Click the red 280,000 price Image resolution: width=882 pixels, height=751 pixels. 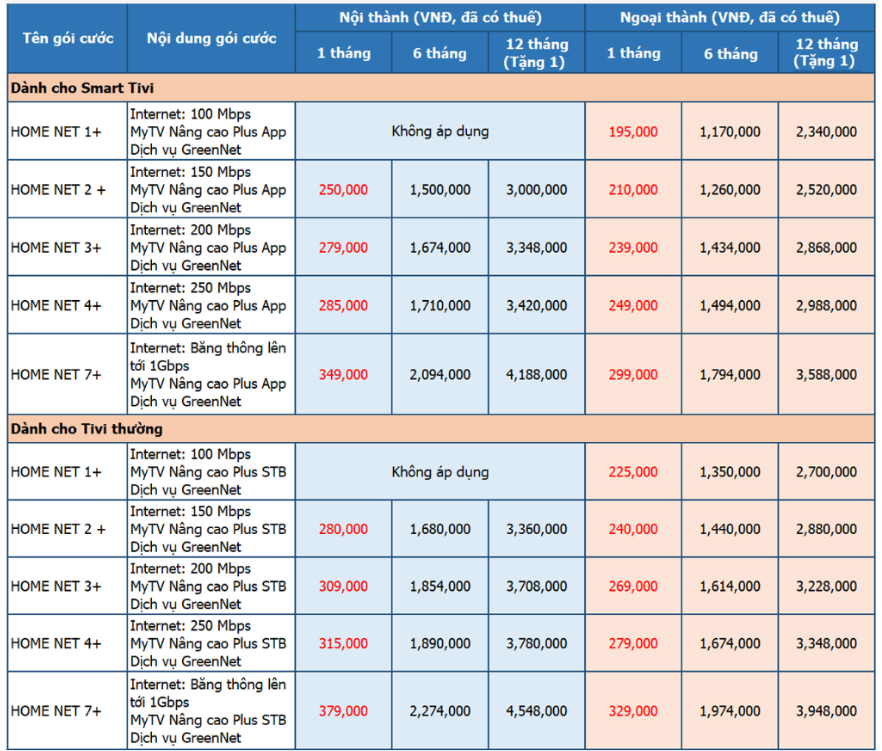[343, 529]
